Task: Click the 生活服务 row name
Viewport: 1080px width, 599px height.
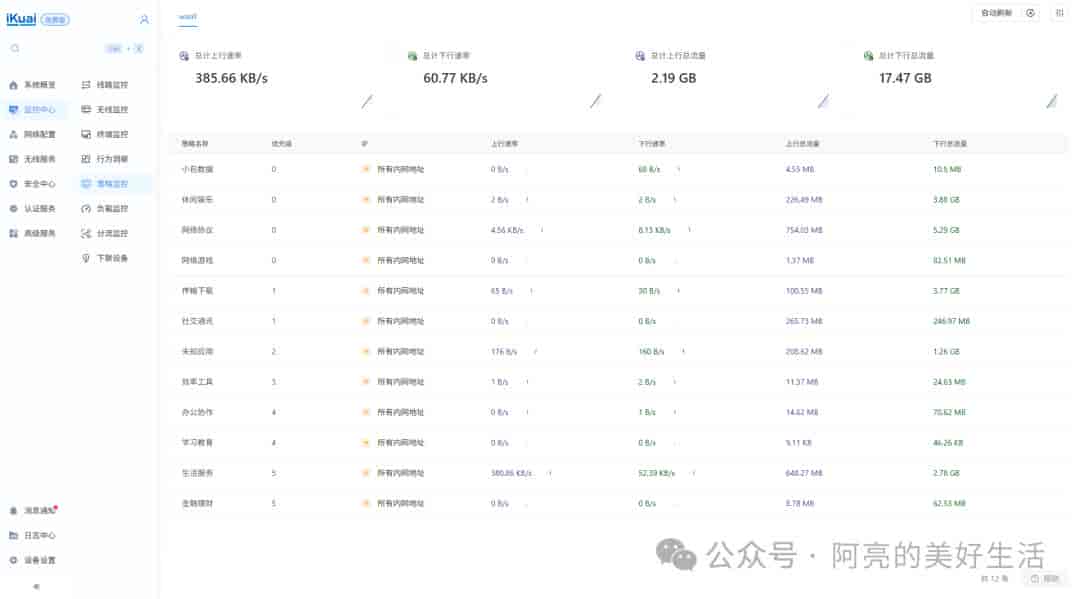Action: coord(197,473)
